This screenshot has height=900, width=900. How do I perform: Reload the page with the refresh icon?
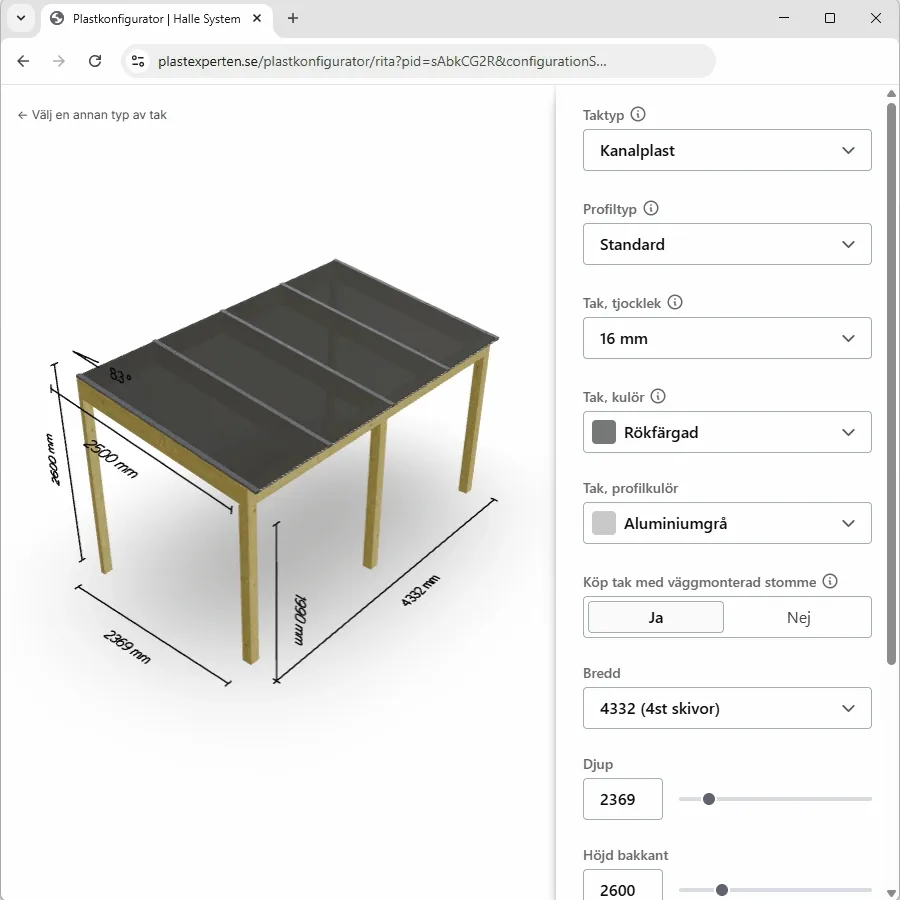pyautogui.click(x=95, y=61)
